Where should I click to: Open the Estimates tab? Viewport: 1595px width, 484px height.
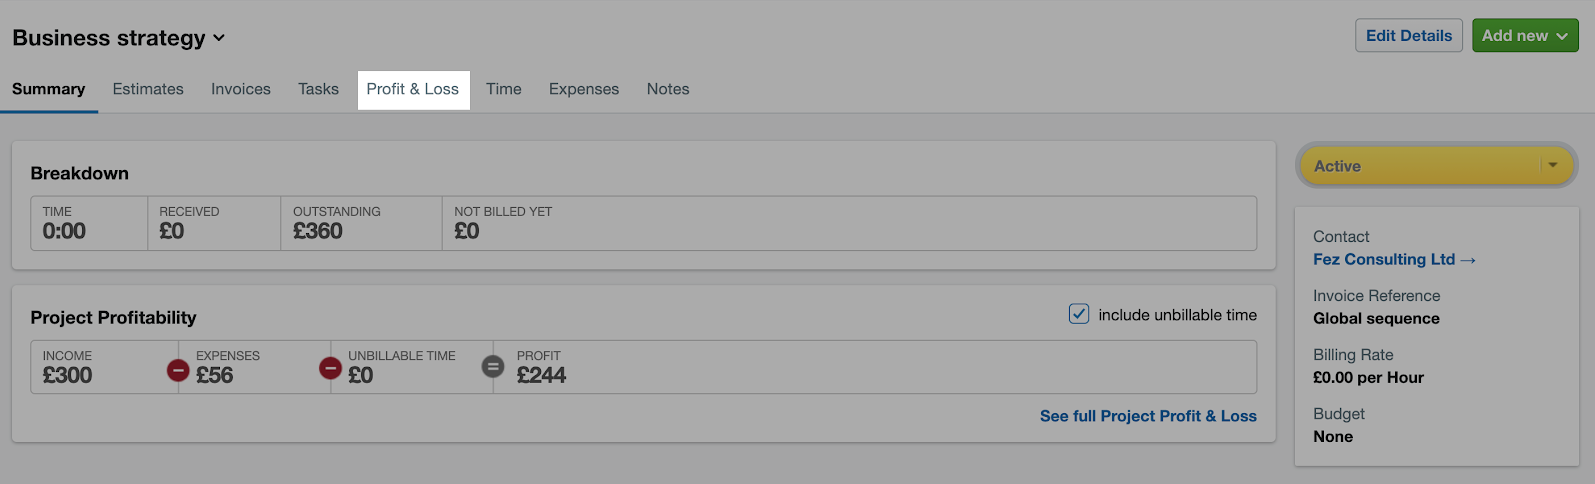(x=148, y=89)
